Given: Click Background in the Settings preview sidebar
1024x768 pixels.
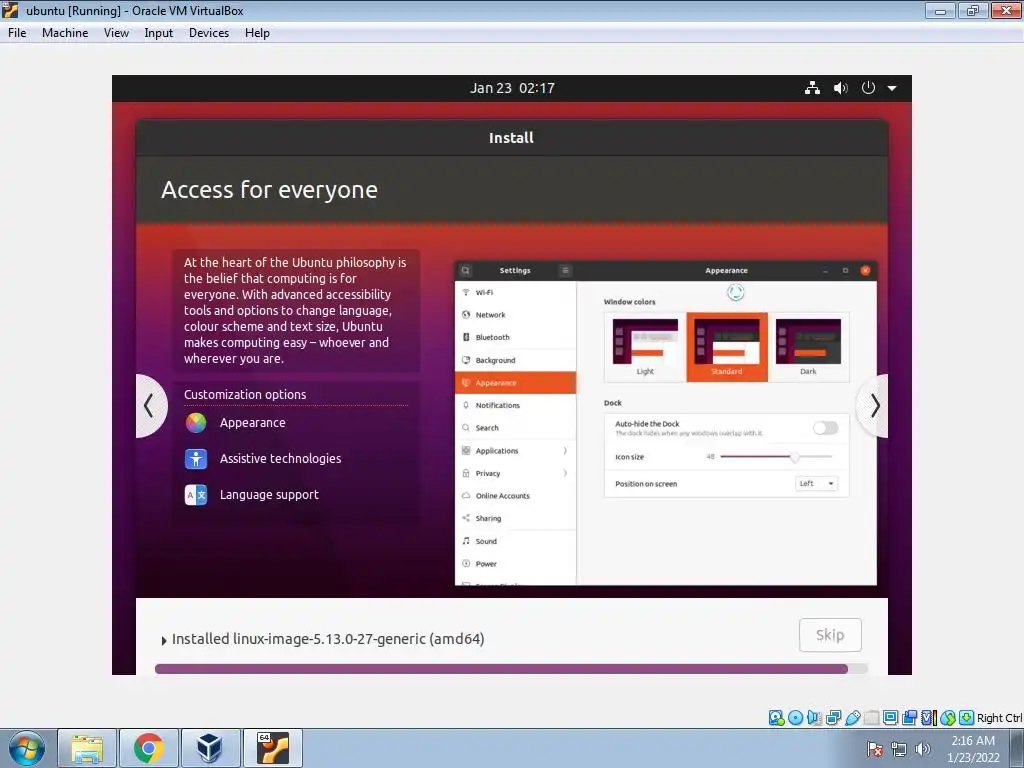Looking at the screenshot, I should 515,360.
